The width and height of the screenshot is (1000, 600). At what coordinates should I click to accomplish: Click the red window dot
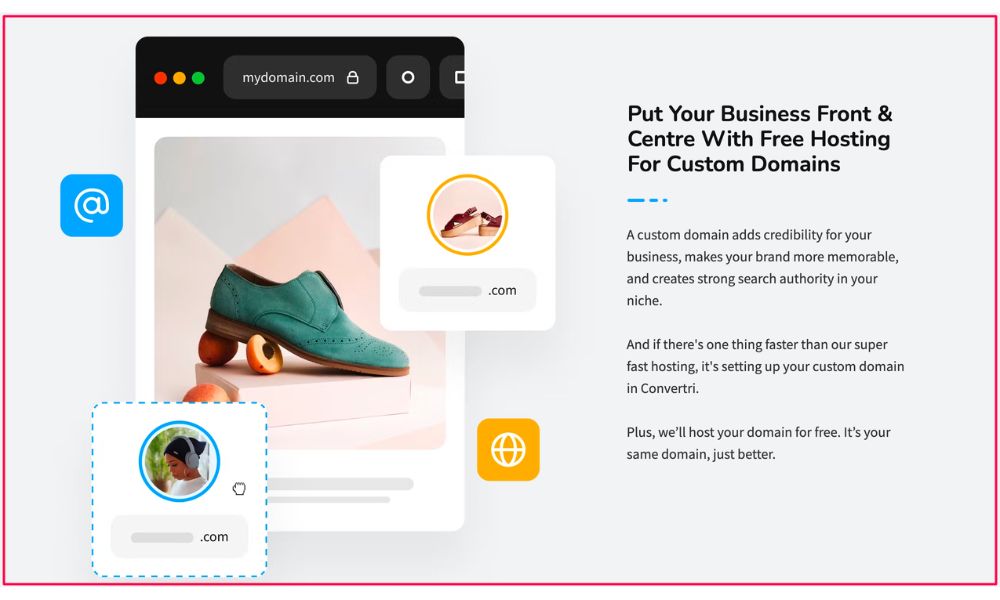[x=161, y=78]
